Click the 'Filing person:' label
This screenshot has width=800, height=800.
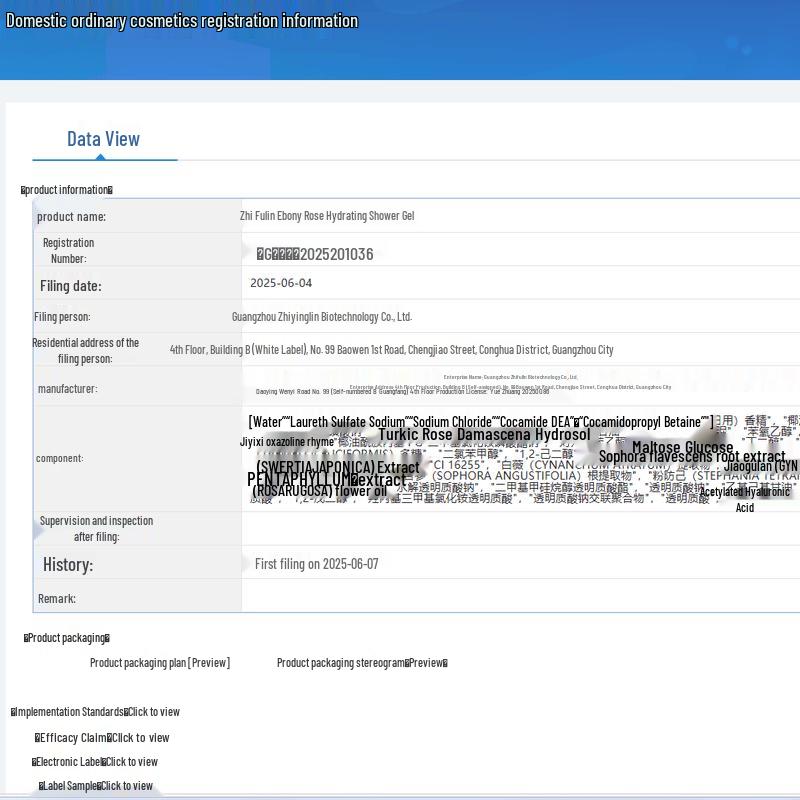[62, 317]
